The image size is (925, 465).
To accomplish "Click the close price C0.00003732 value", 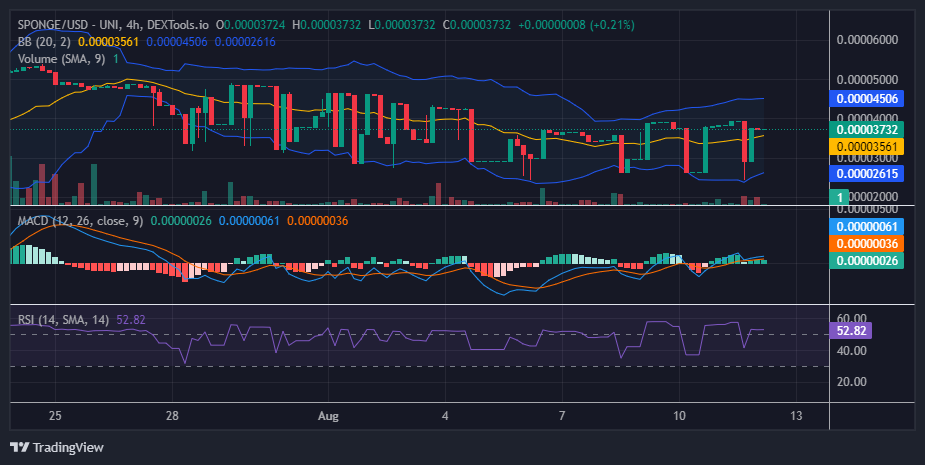I will click(477, 25).
